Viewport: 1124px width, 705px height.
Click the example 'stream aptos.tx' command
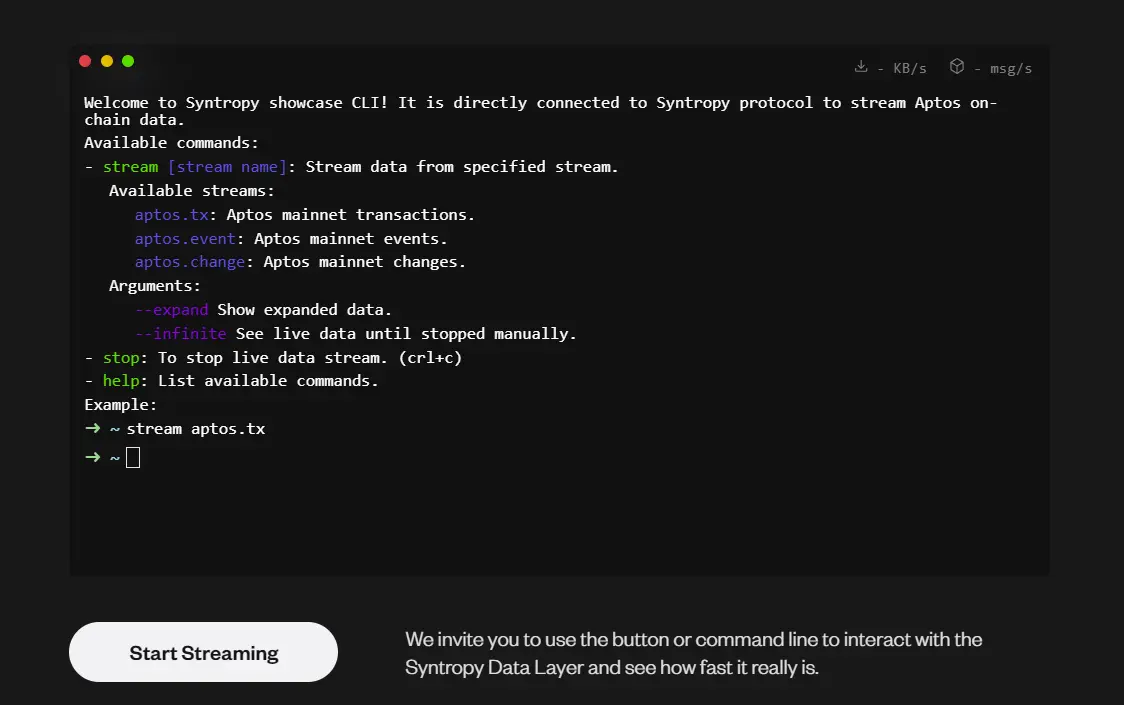click(196, 429)
